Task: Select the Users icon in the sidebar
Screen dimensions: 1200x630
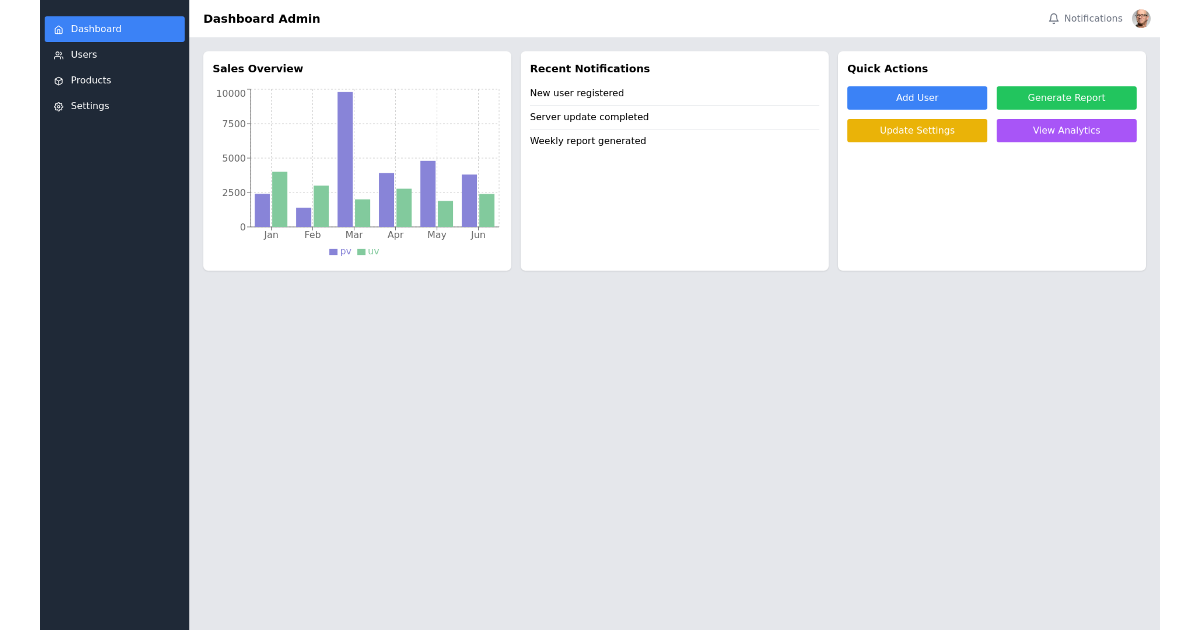Action: [x=58, y=54]
